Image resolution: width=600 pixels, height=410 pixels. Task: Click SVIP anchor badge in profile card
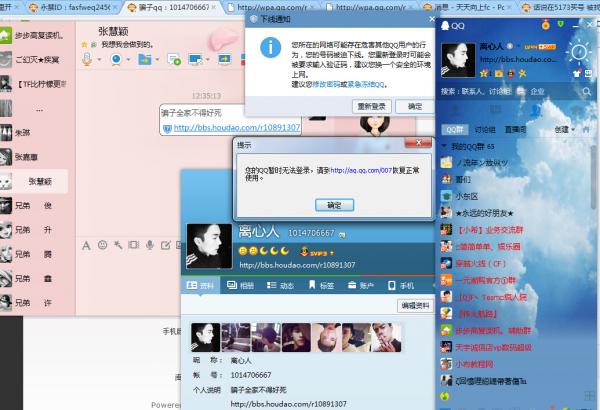[304, 252]
